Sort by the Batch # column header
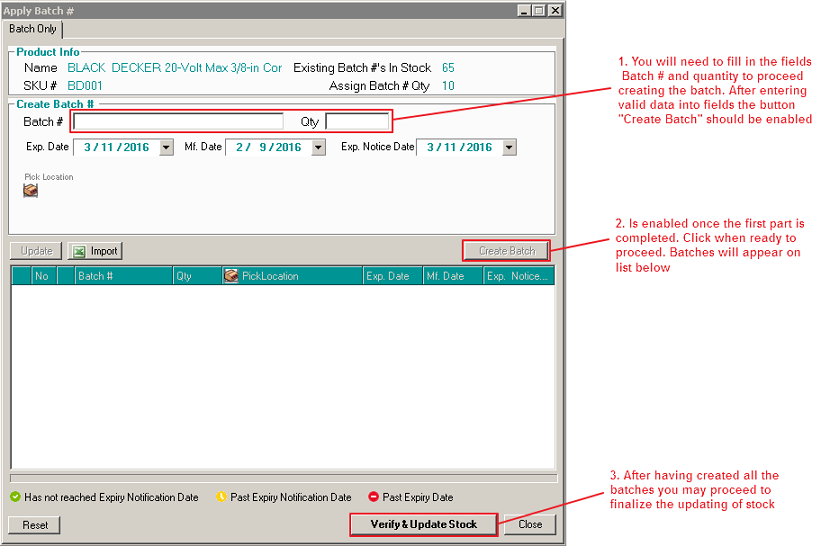839x546 pixels. [x=123, y=276]
